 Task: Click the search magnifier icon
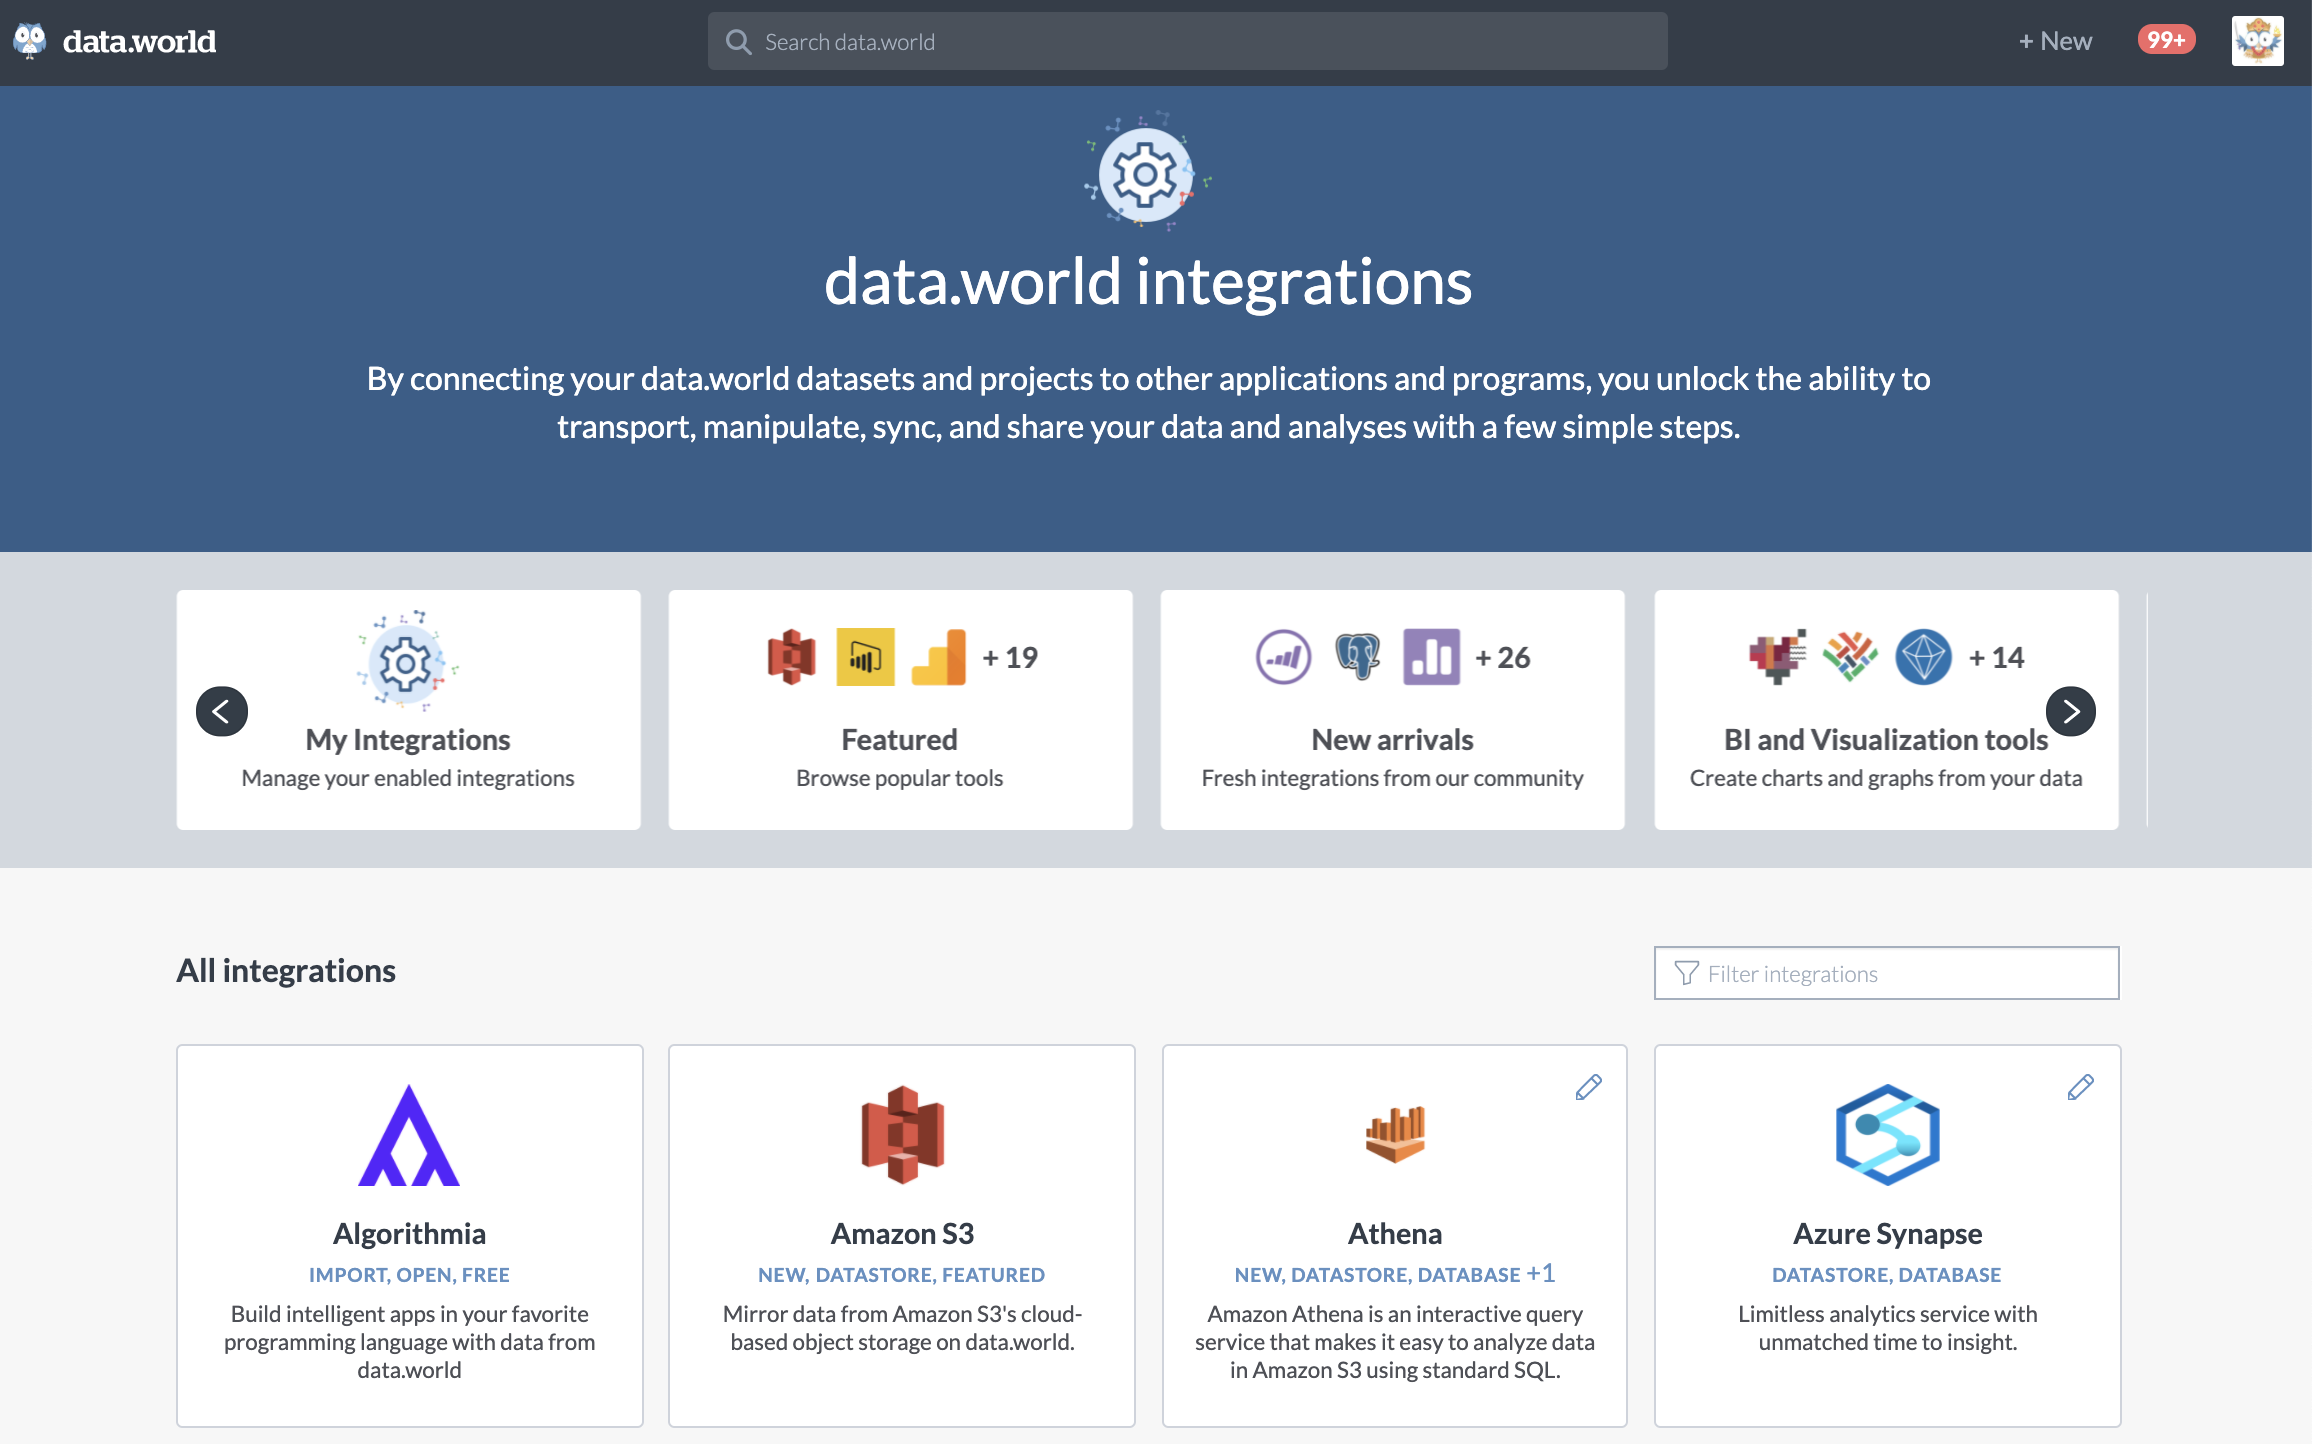pos(738,42)
